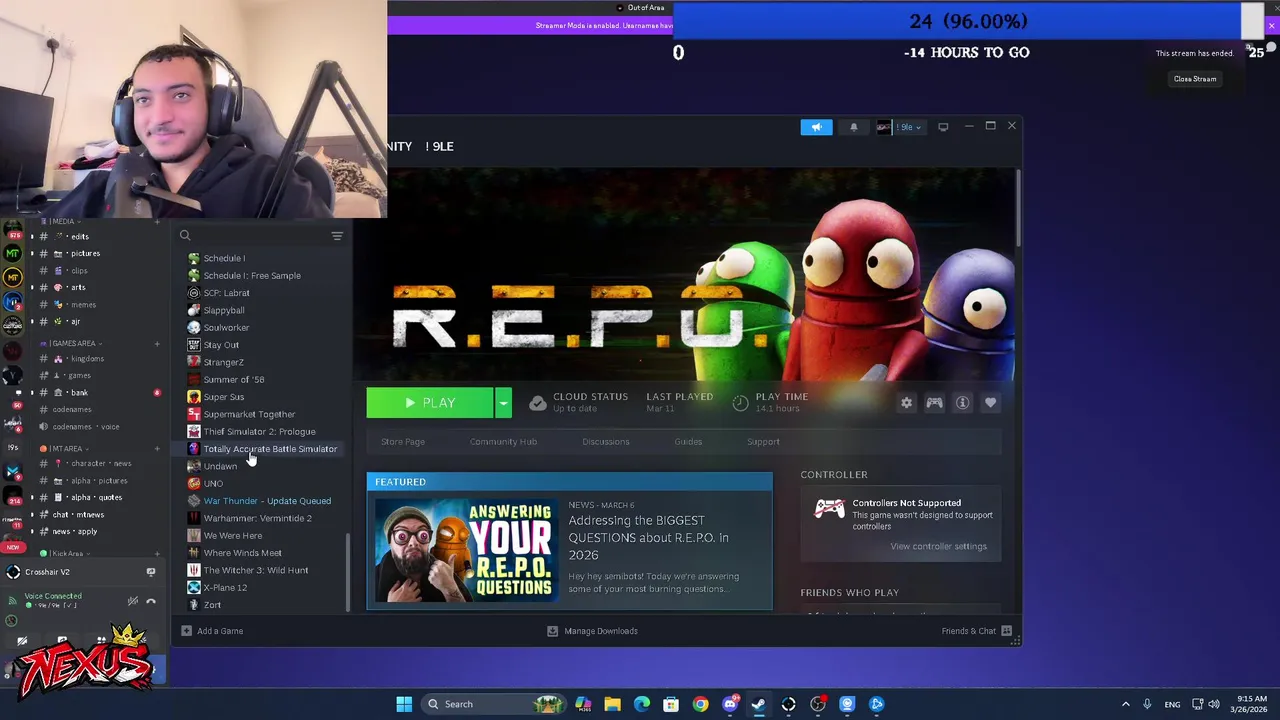
Task: Collapse the MT AREA category in Discord
Action: (x=67, y=449)
